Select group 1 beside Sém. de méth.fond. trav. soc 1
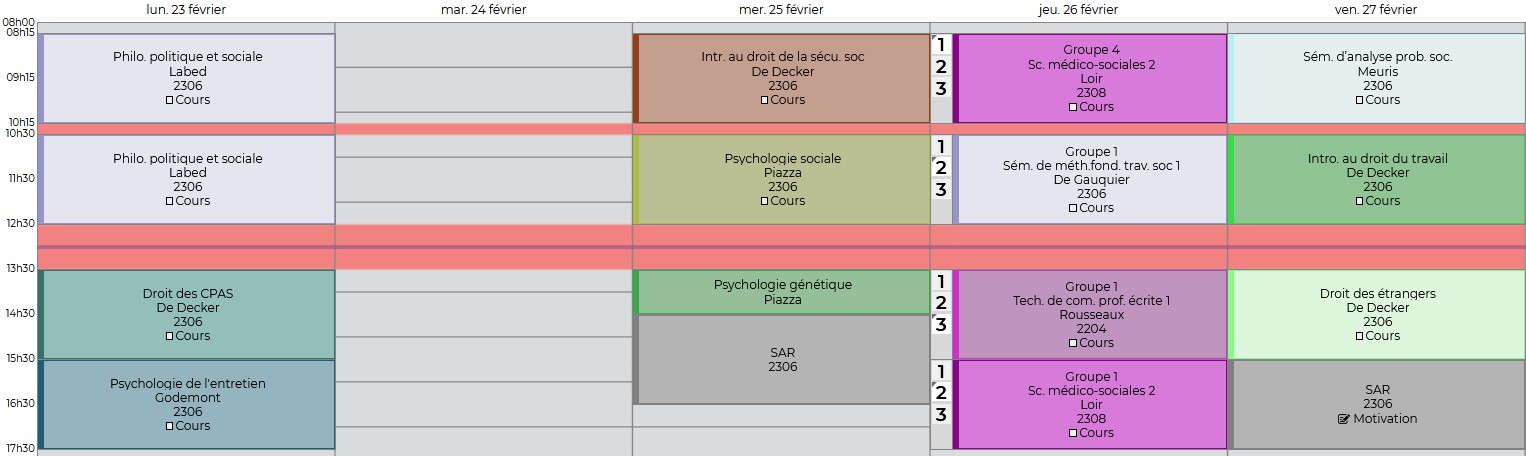This screenshot has height=456, width=1526. tap(940, 146)
